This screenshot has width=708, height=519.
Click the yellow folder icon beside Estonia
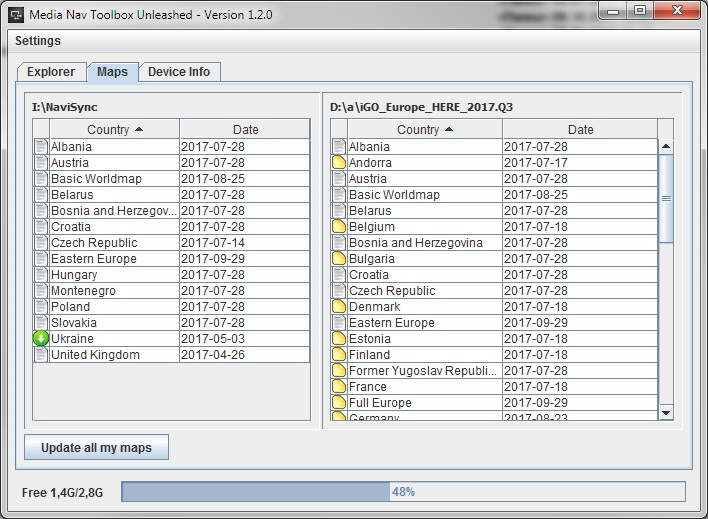click(x=339, y=338)
